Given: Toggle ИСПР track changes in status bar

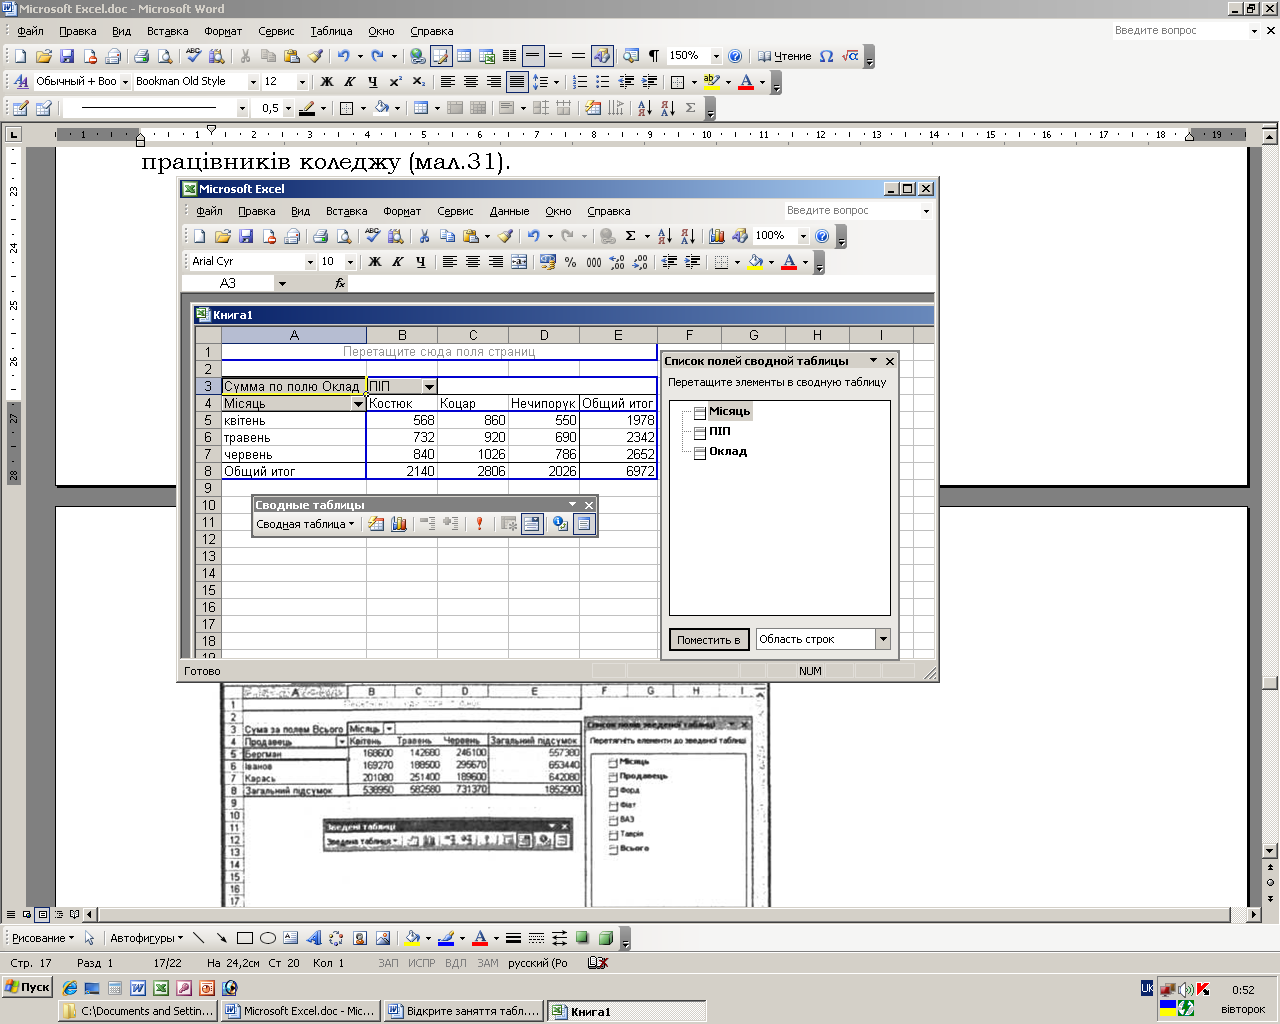Looking at the screenshot, I should click(422, 963).
